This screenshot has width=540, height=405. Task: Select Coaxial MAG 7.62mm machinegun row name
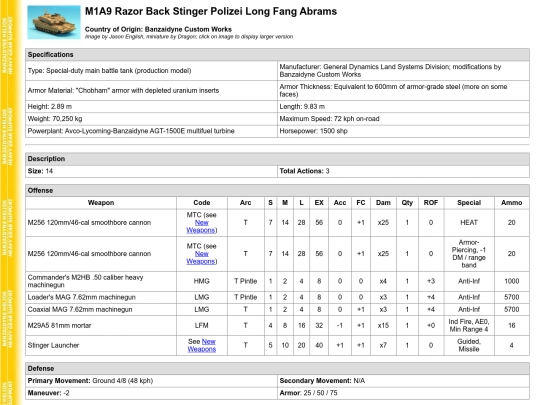click(x=101, y=310)
